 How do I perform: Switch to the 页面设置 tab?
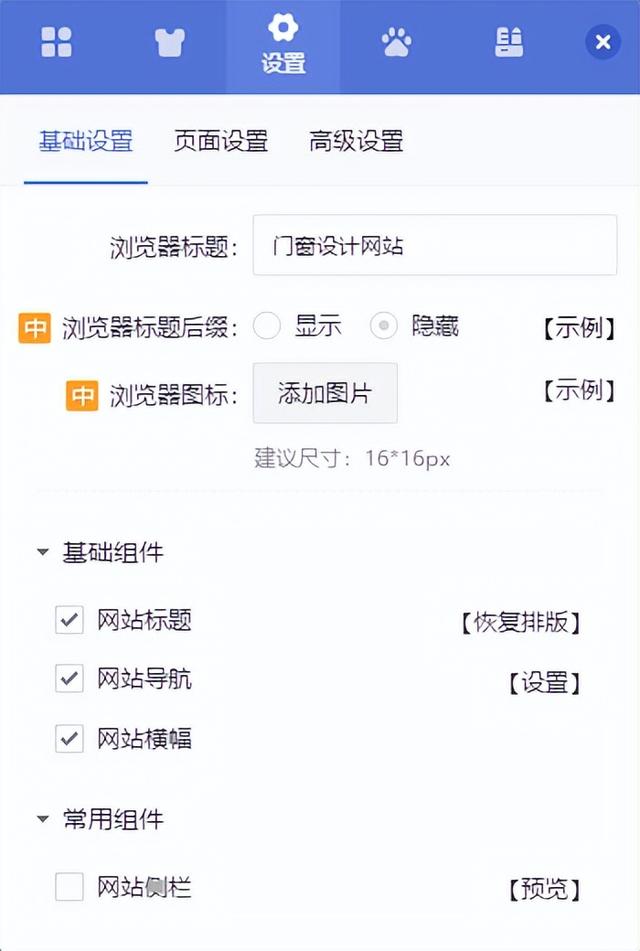tap(221, 141)
